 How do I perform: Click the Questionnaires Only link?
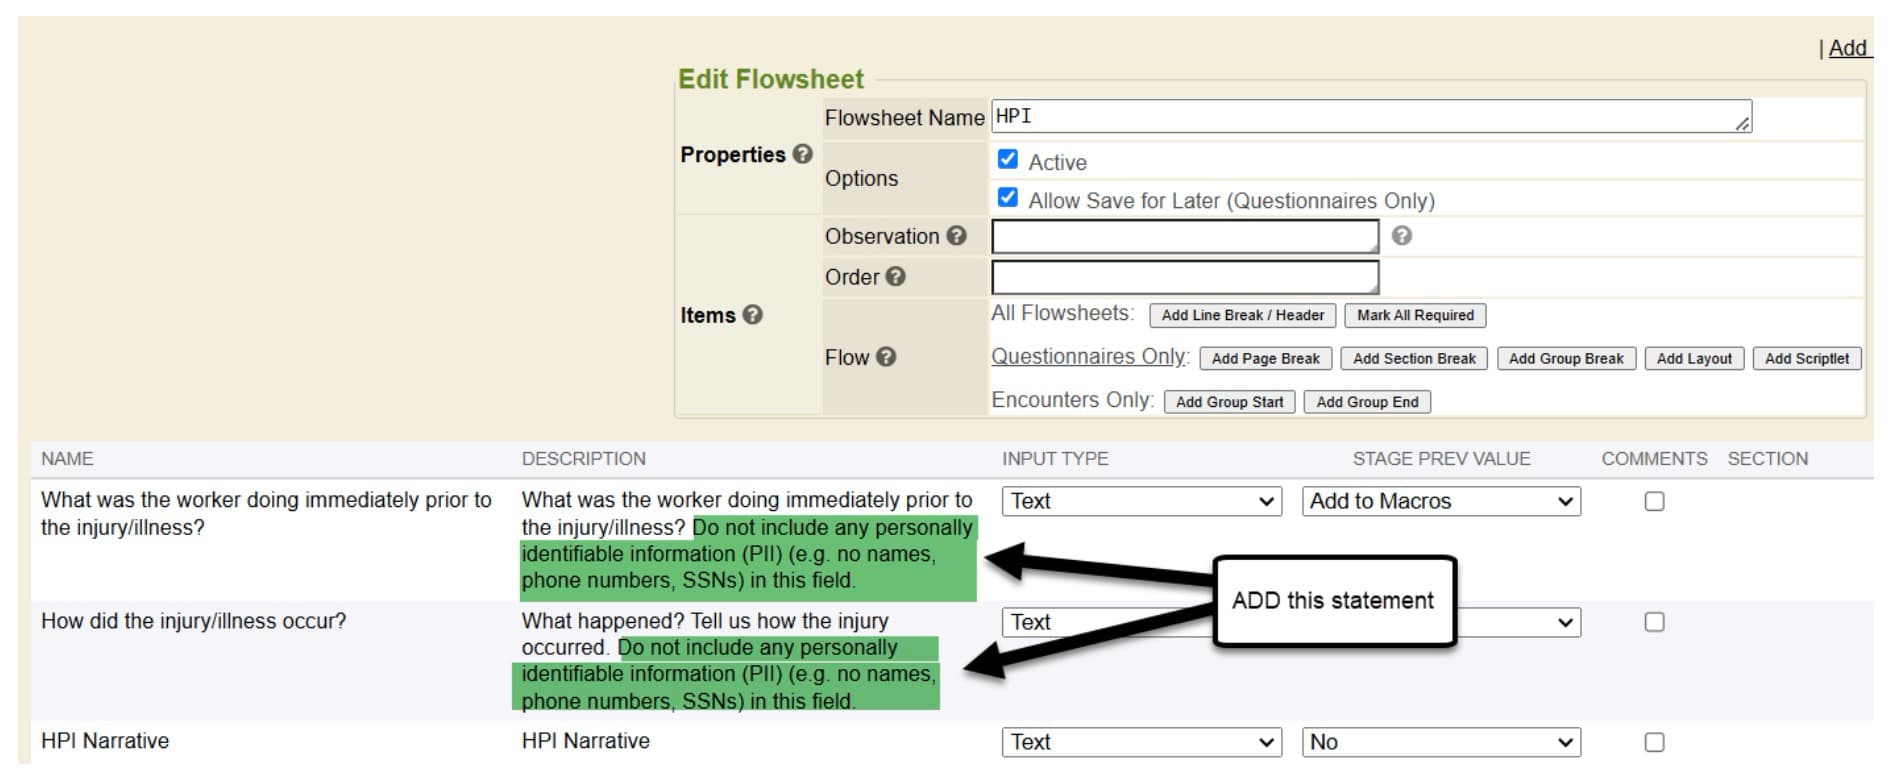pyautogui.click(x=1089, y=357)
